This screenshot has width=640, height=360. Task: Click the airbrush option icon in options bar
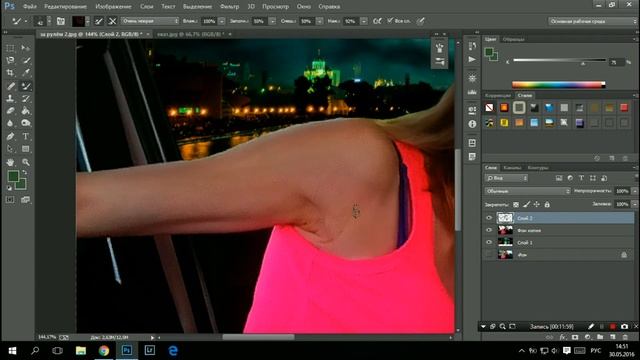377,21
